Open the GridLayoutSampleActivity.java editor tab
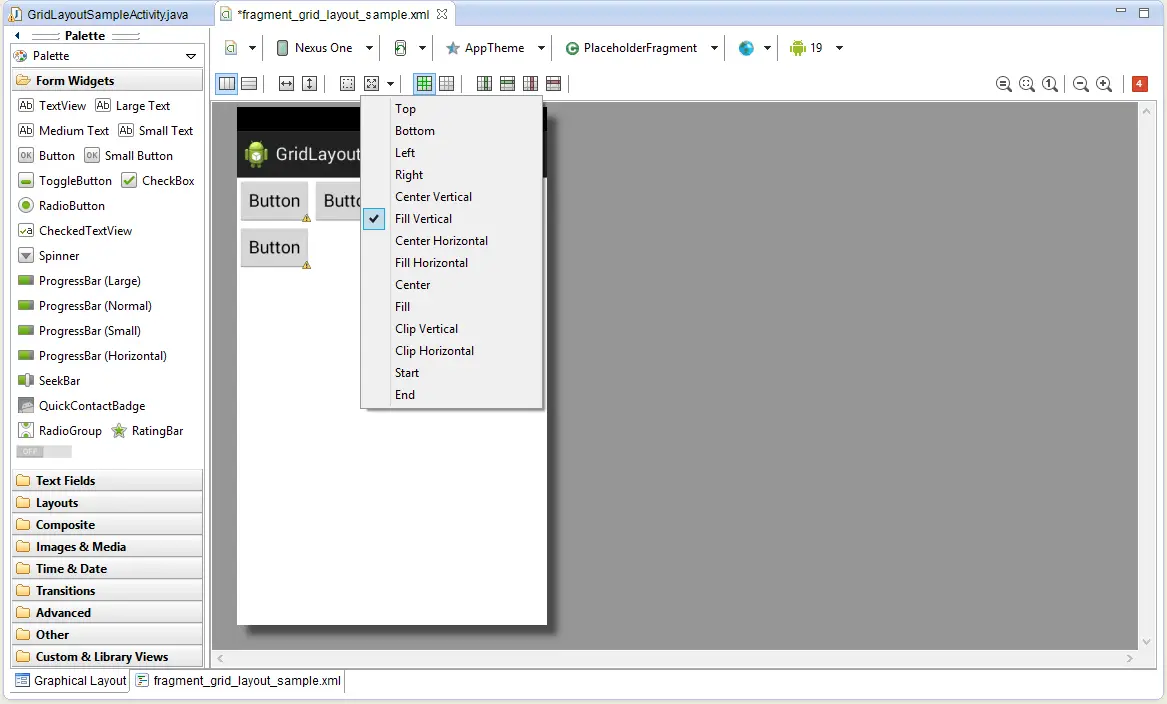Image resolution: width=1167 pixels, height=704 pixels. pos(107,15)
